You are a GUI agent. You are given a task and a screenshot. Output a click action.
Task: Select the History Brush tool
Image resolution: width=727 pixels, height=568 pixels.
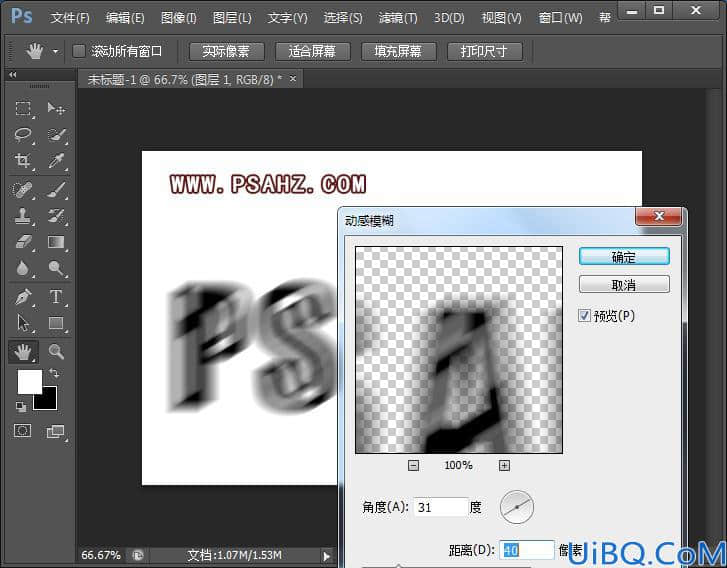56,216
